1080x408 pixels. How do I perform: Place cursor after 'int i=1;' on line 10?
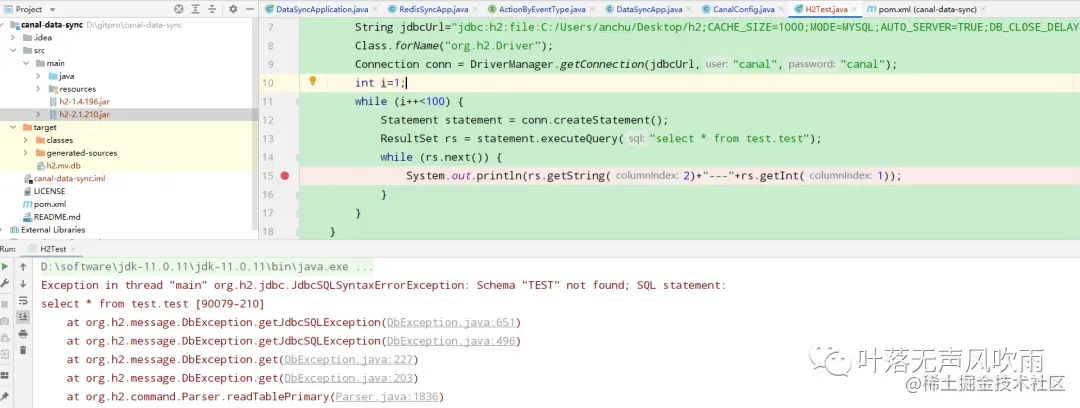pyautogui.click(x=407, y=83)
